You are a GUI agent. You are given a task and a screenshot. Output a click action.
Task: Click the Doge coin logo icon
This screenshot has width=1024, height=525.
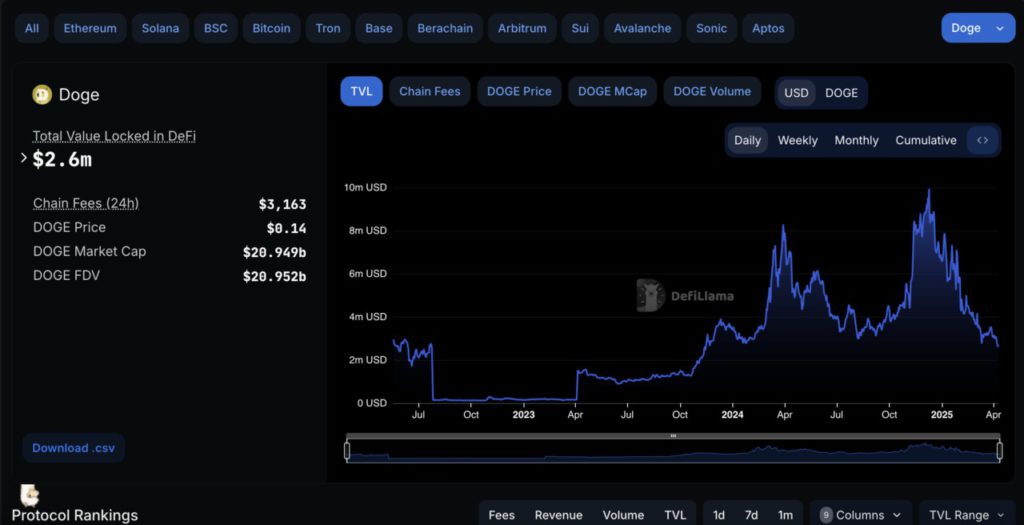tap(42, 95)
